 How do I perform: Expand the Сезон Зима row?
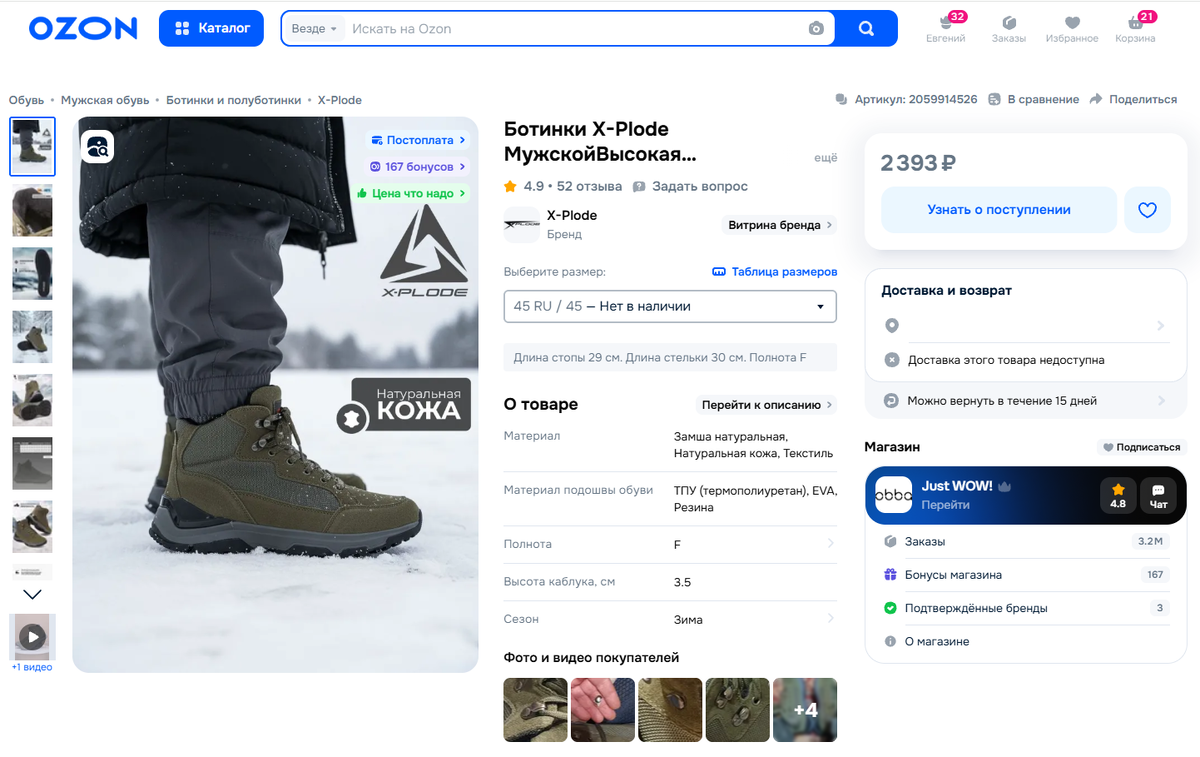(670, 619)
